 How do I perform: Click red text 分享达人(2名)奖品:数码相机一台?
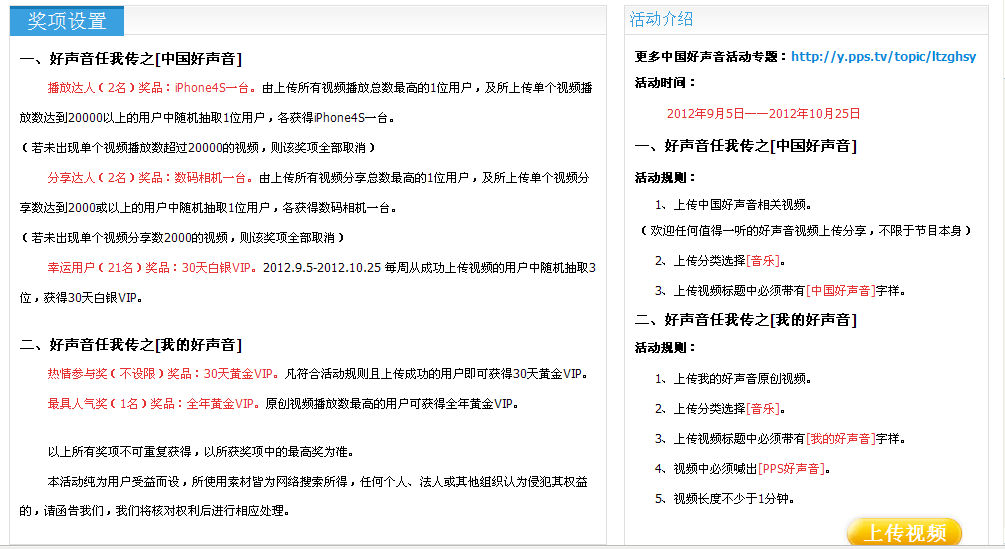pos(151,177)
